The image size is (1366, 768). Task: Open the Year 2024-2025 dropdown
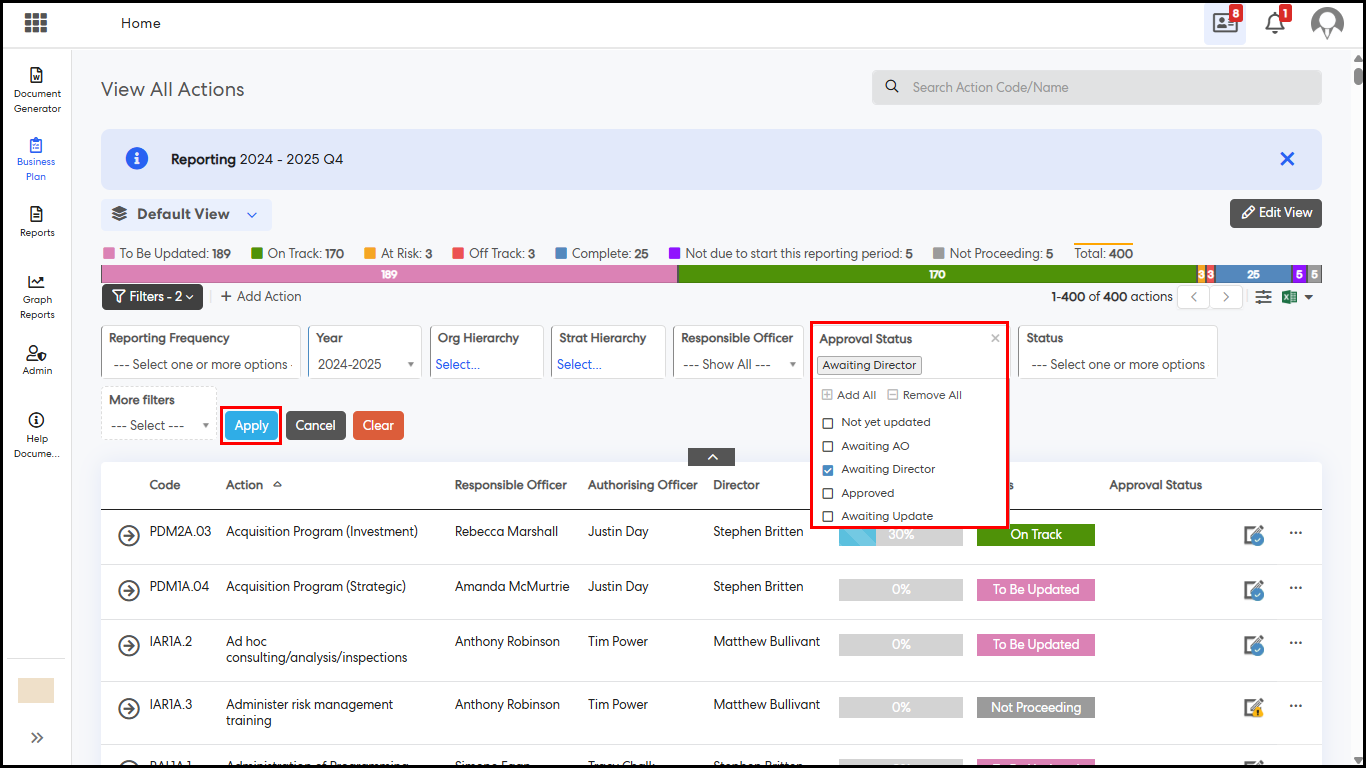coord(365,365)
